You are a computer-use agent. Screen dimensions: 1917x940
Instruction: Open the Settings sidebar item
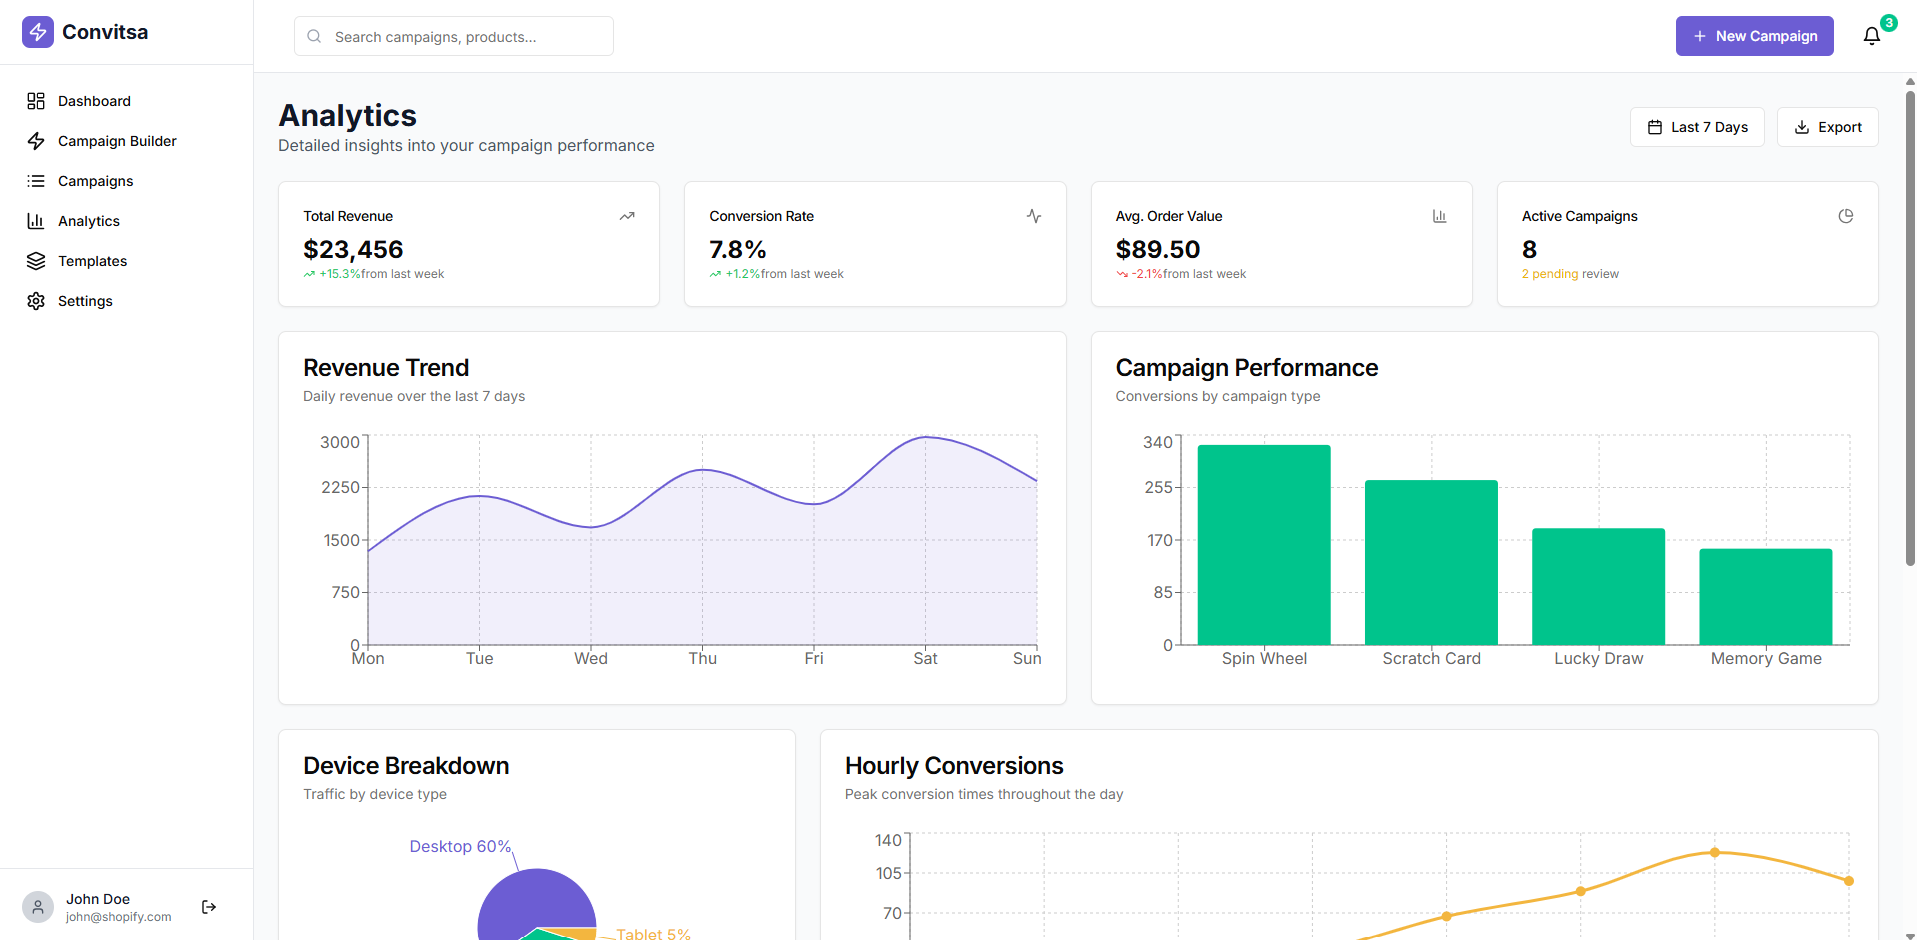click(x=126, y=301)
